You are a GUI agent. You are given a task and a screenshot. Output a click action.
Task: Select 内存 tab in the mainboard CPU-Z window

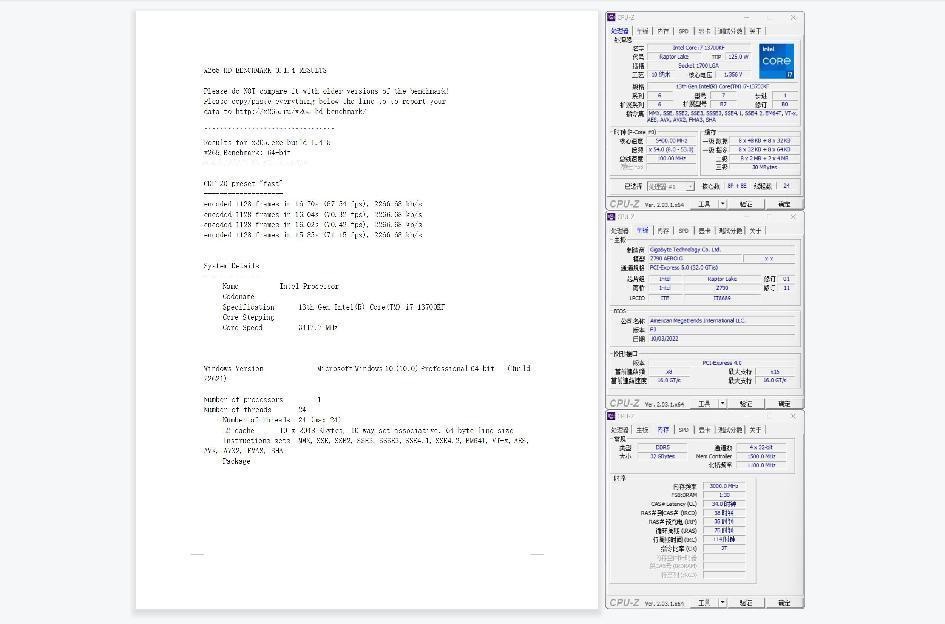(x=663, y=230)
